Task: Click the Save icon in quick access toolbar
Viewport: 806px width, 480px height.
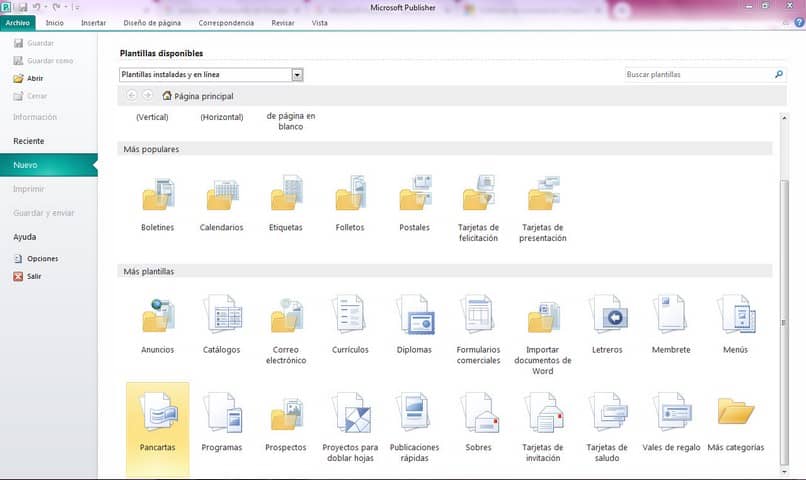Action: click(x=21, y=7)
